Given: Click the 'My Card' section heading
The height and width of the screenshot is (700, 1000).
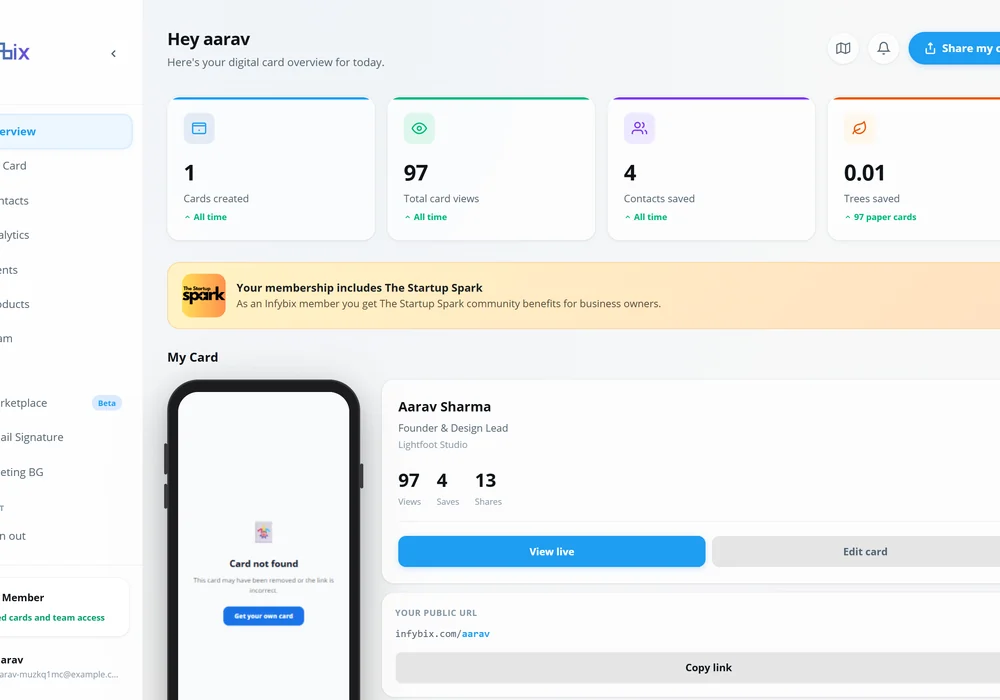Looking at the screenshot, I should [x=193, y=357].
